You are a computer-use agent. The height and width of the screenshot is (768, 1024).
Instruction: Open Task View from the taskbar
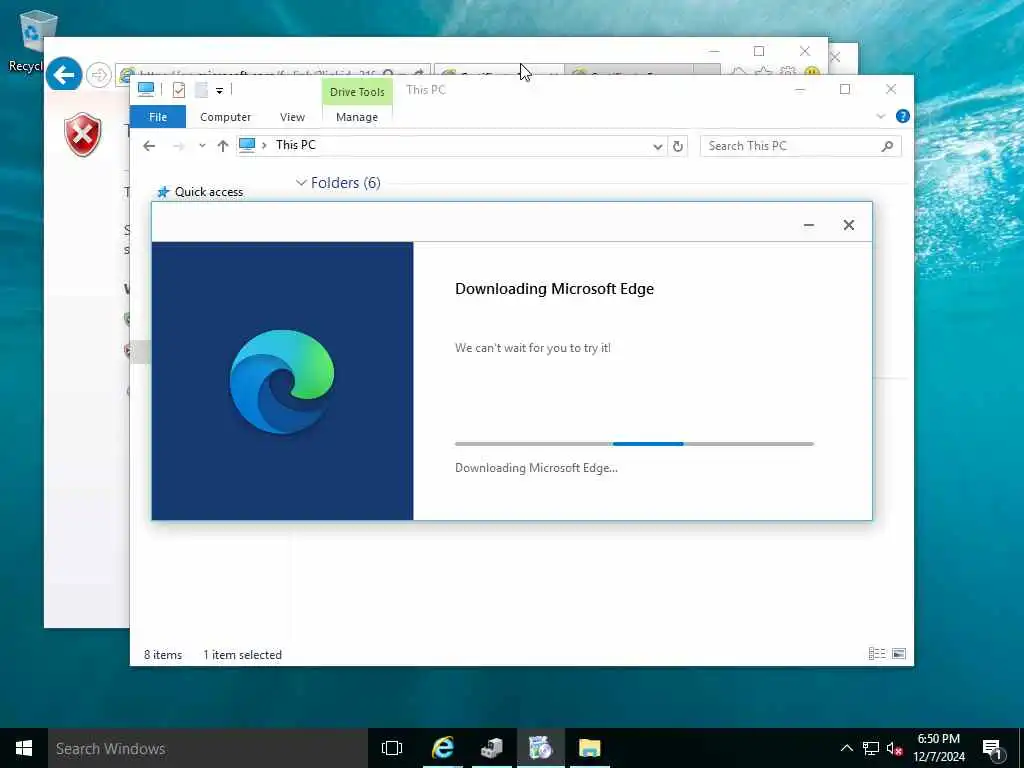392,748
